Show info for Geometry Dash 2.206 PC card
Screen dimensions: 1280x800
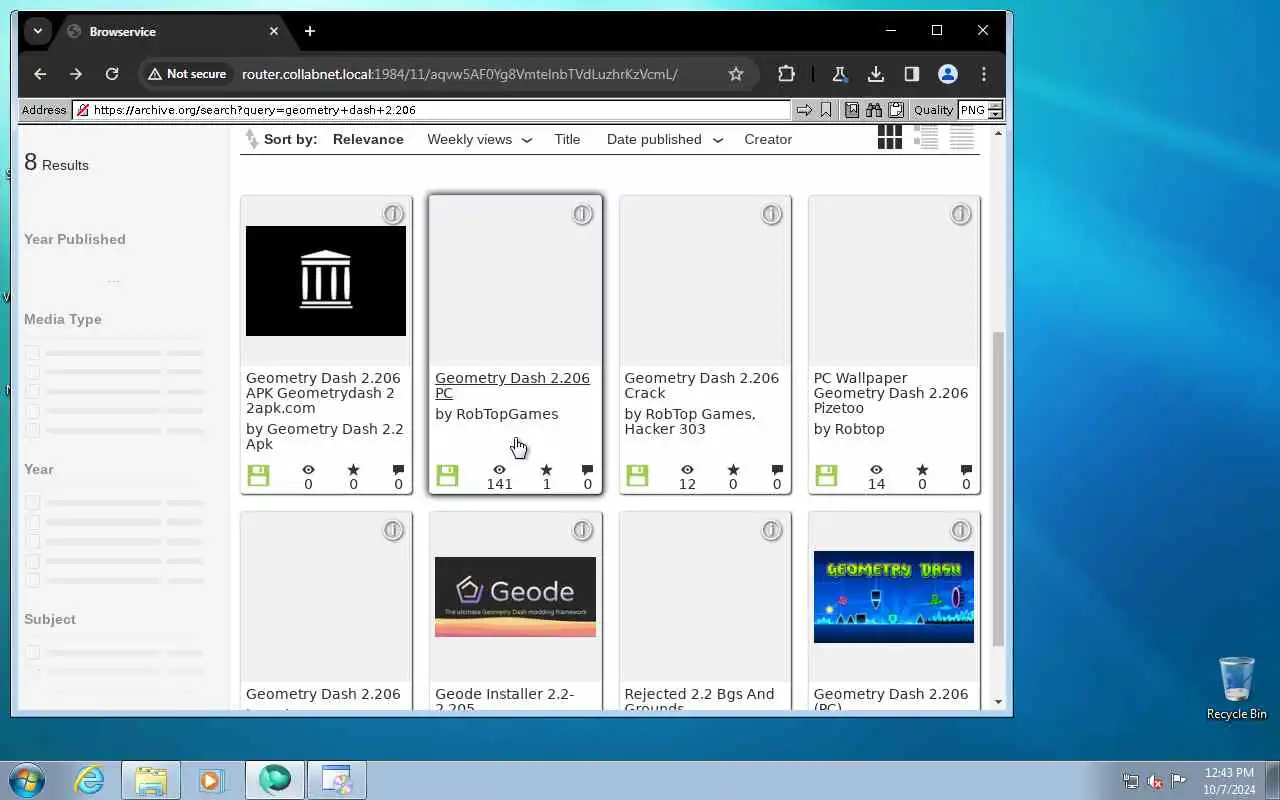coord(582,214)
